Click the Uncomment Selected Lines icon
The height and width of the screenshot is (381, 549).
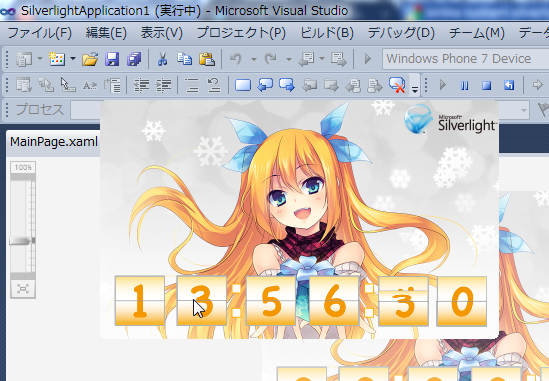coord(214,85)
